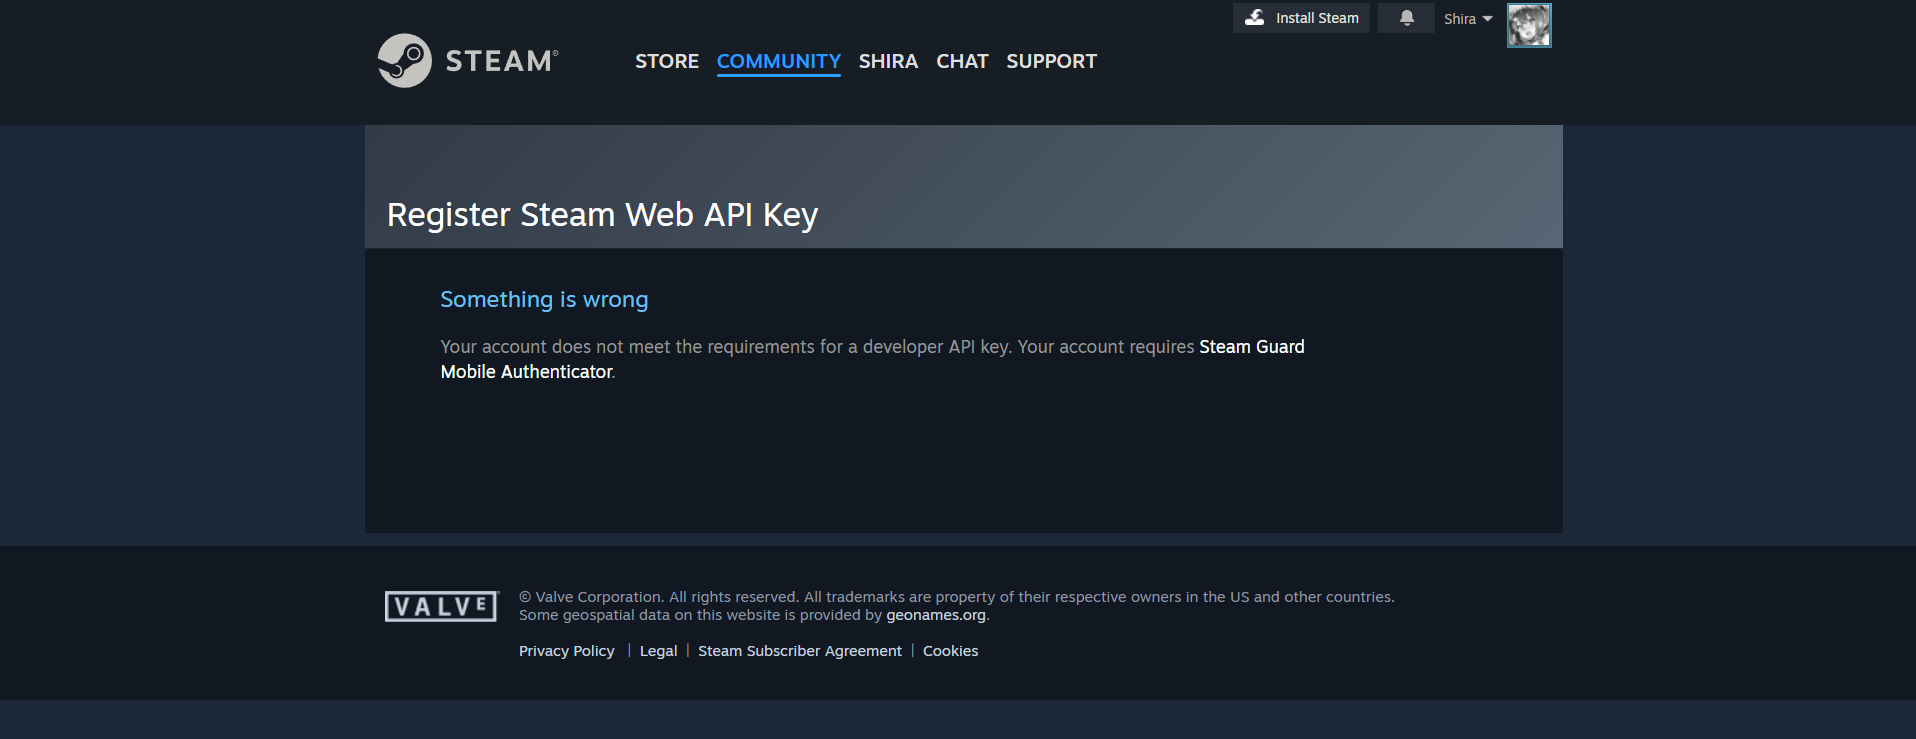This screenshot has height=739, width=1916.
Task: Click the Install Steam button
Action: coord(1301,18)
